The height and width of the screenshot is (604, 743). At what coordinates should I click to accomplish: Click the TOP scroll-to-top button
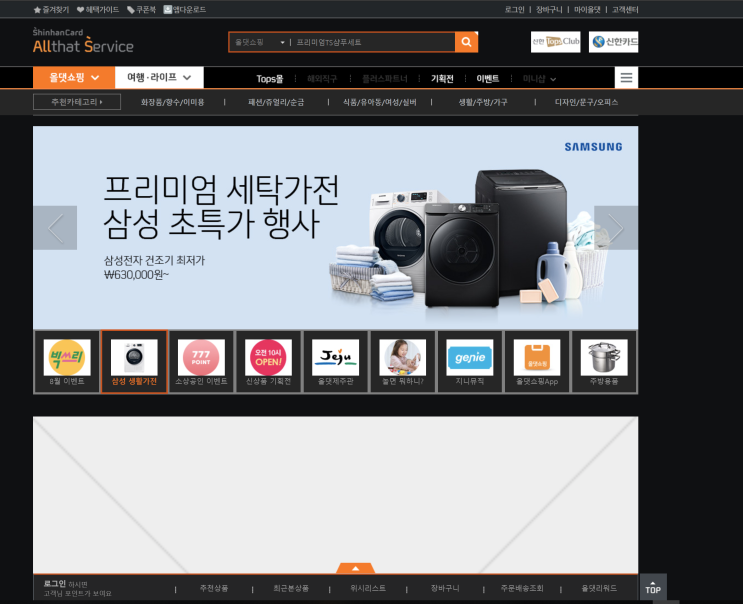pos(653,588)
